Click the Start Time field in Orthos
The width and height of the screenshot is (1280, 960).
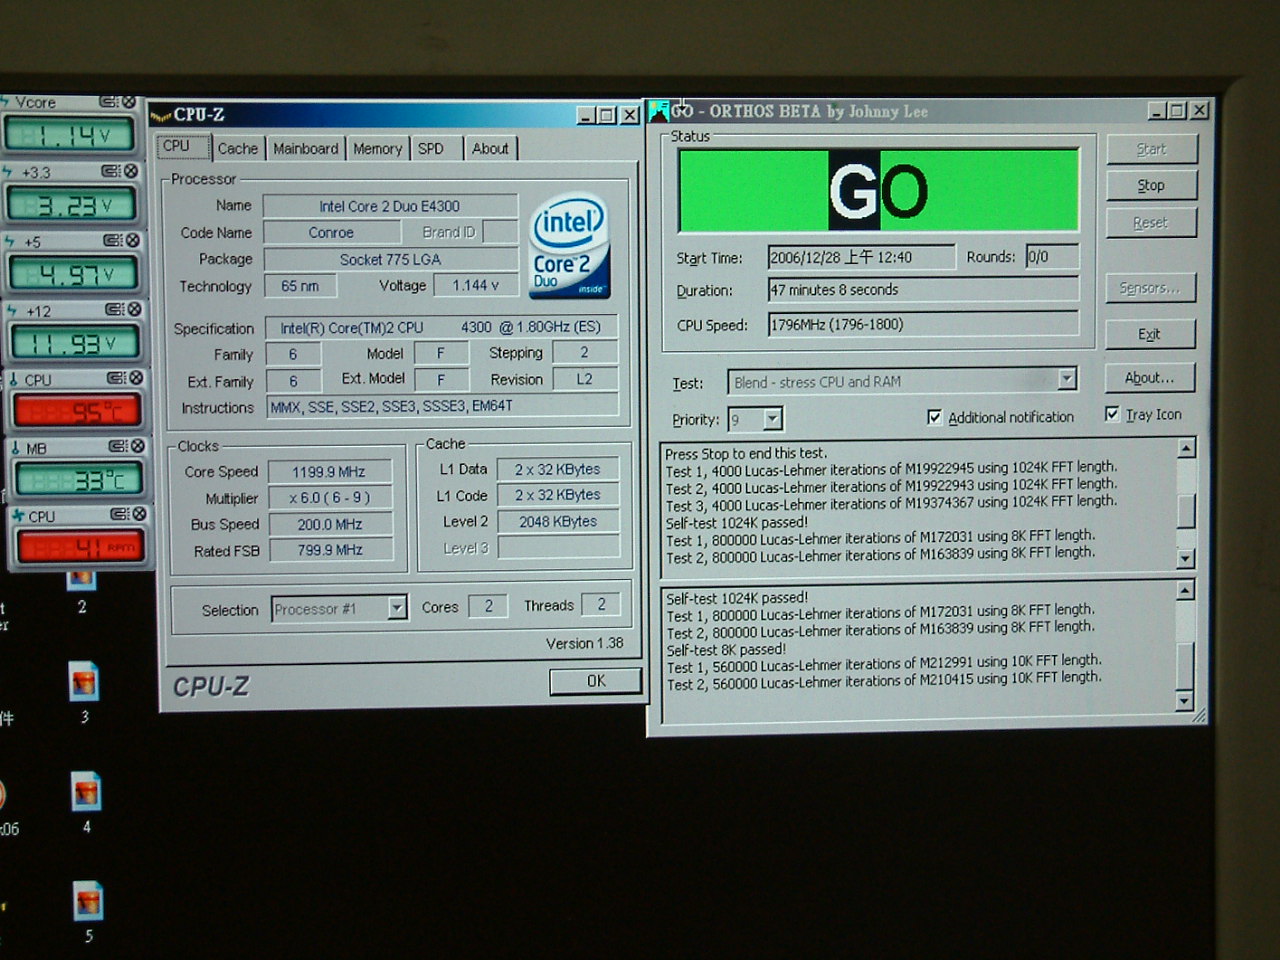point(861,257)
